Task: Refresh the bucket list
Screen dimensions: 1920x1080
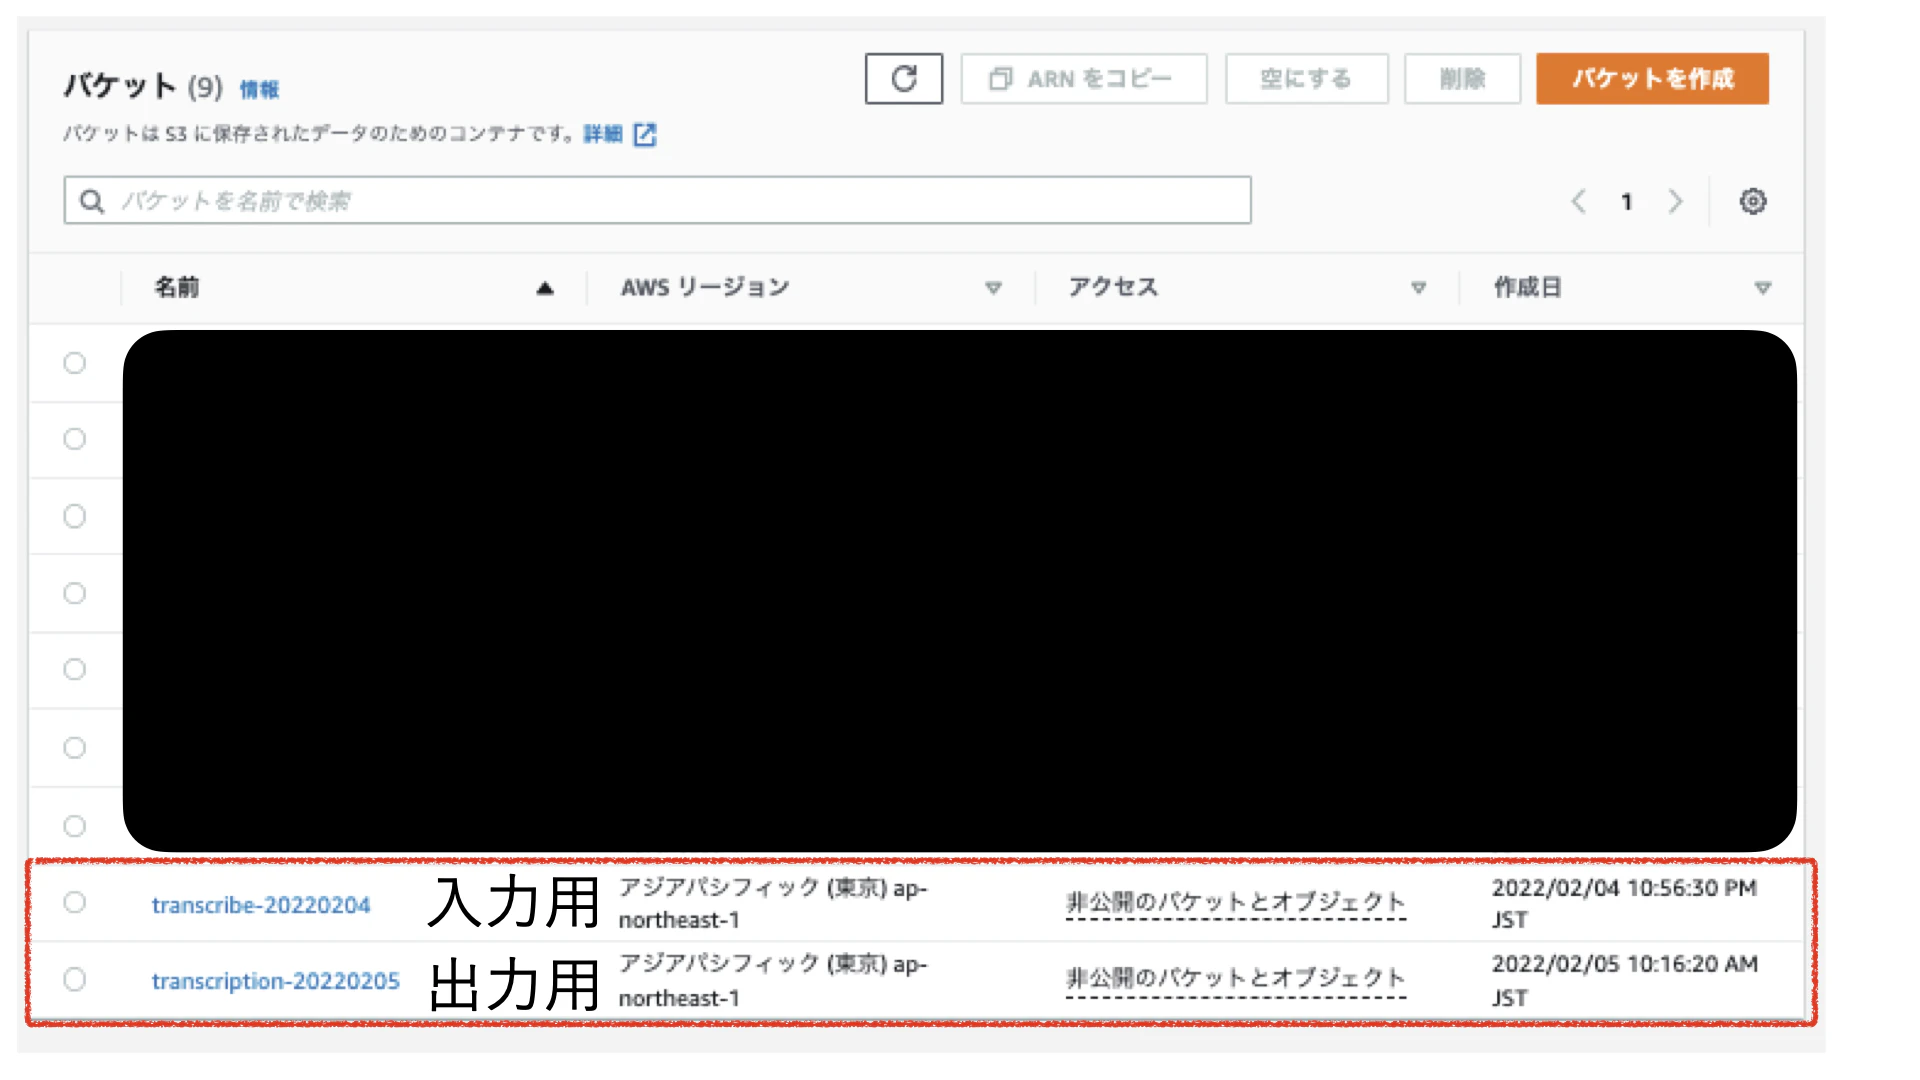Action: [903, 78]
